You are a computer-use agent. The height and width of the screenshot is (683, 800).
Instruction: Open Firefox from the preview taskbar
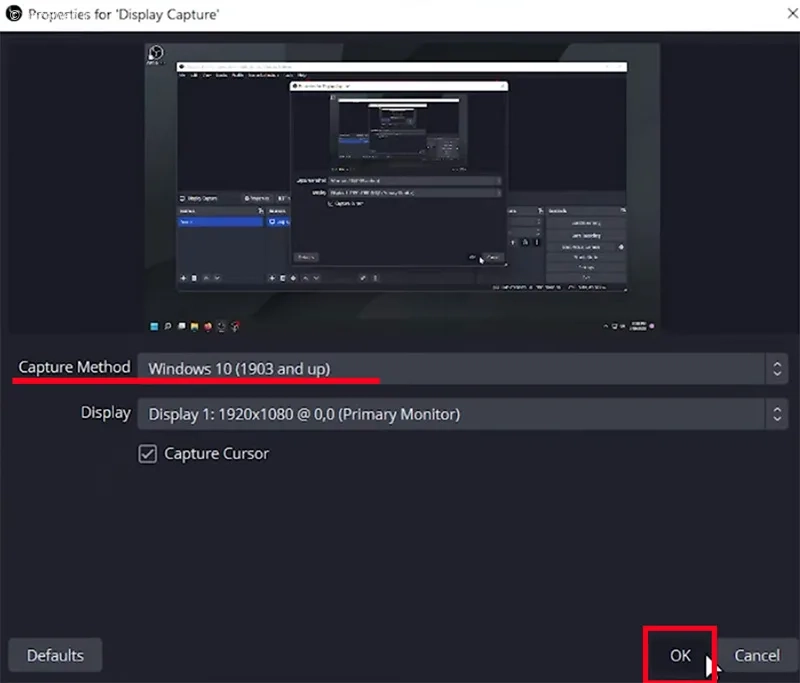click(207, 325)
